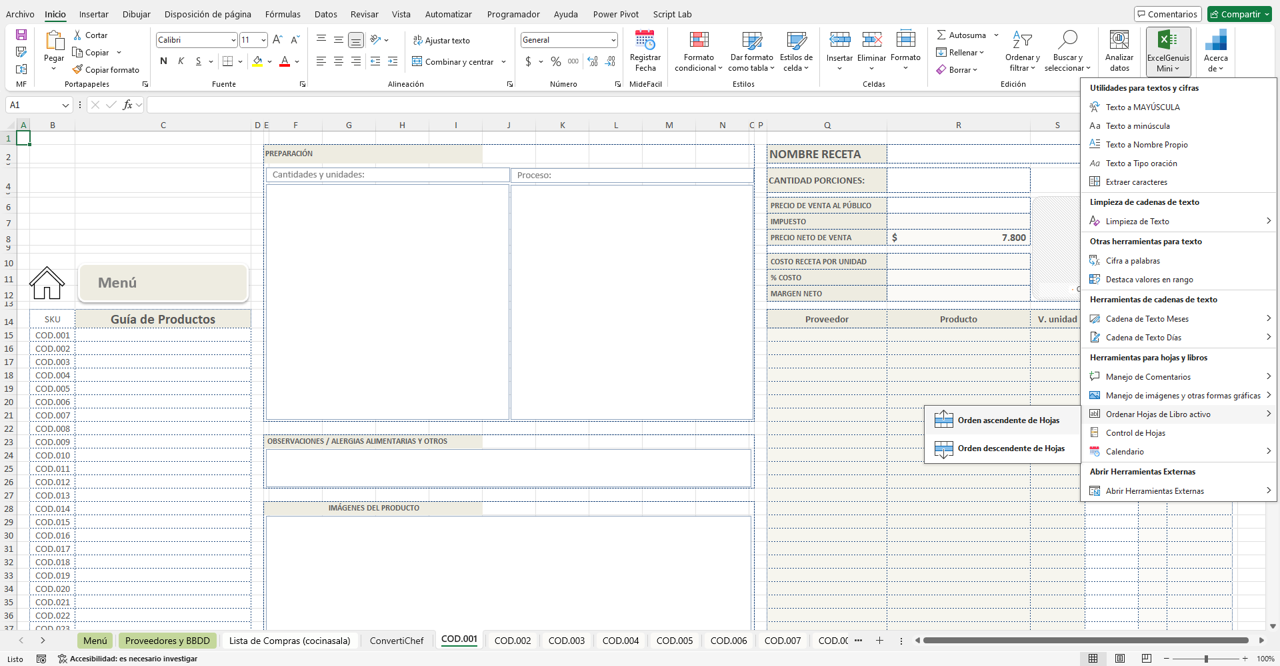Screen dimensions: 1280x666
Task: Click the horizontal sheet scrollbar
Action: (1085, 641)
